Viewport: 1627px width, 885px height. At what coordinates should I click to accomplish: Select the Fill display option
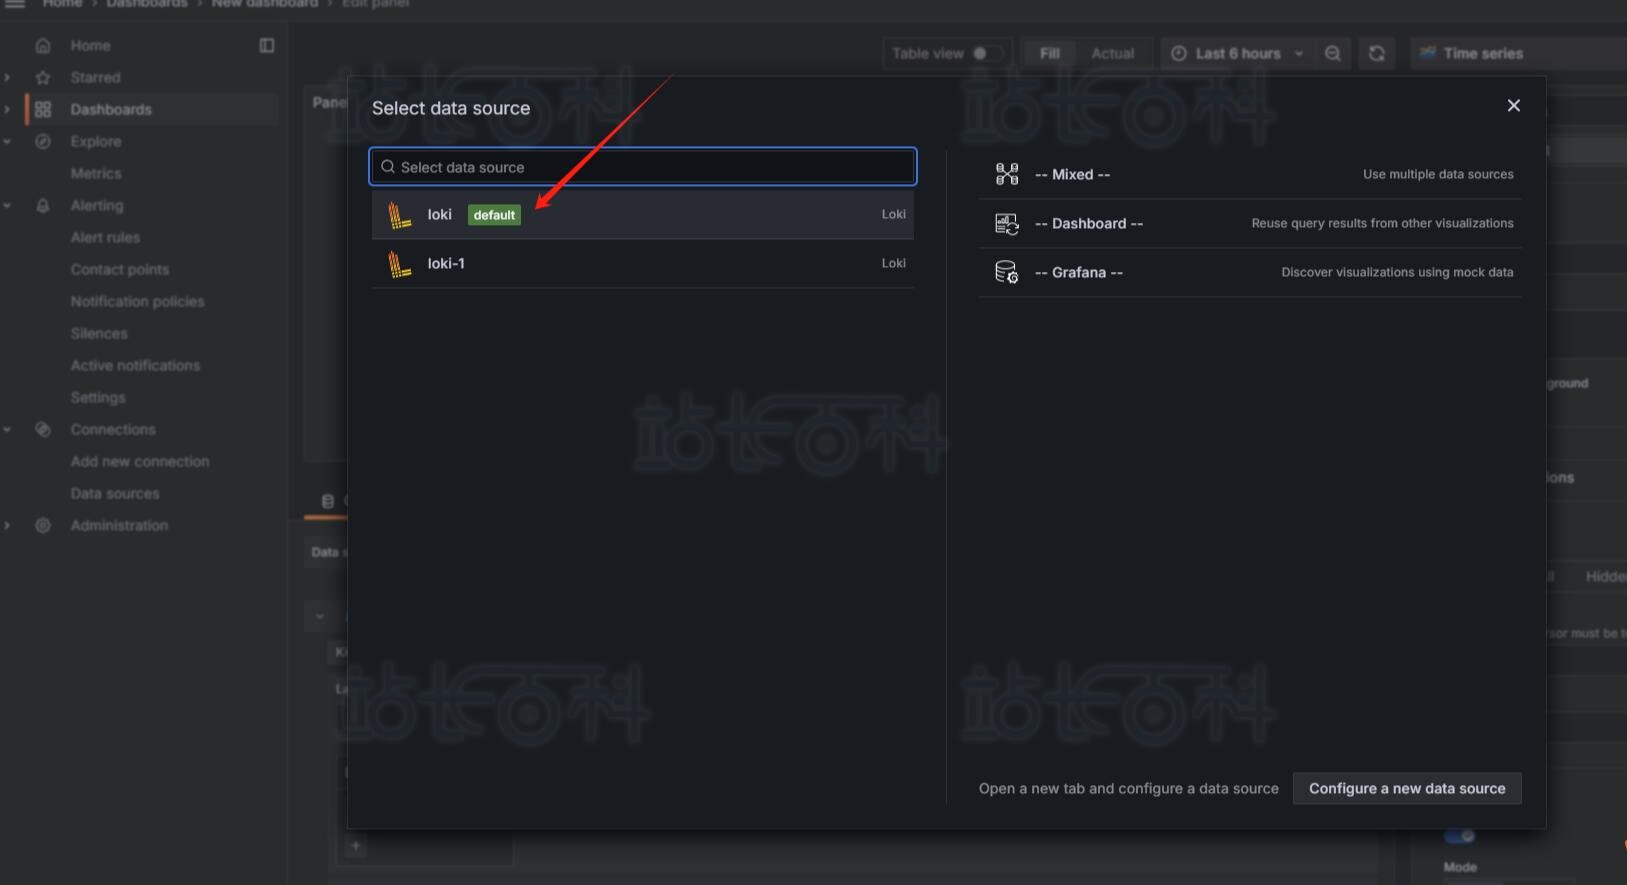click(1049, 54)
